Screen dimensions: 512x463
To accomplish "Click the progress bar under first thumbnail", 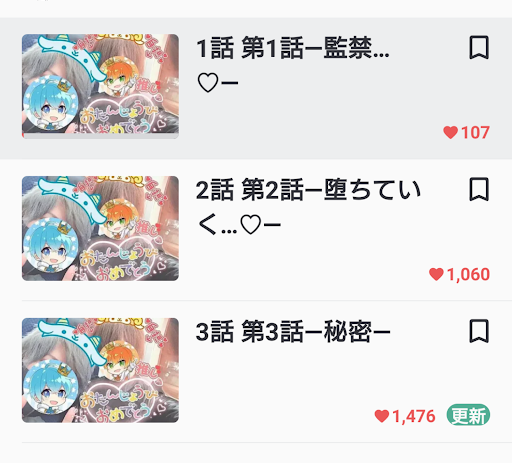I will click(x=100, y=136).
